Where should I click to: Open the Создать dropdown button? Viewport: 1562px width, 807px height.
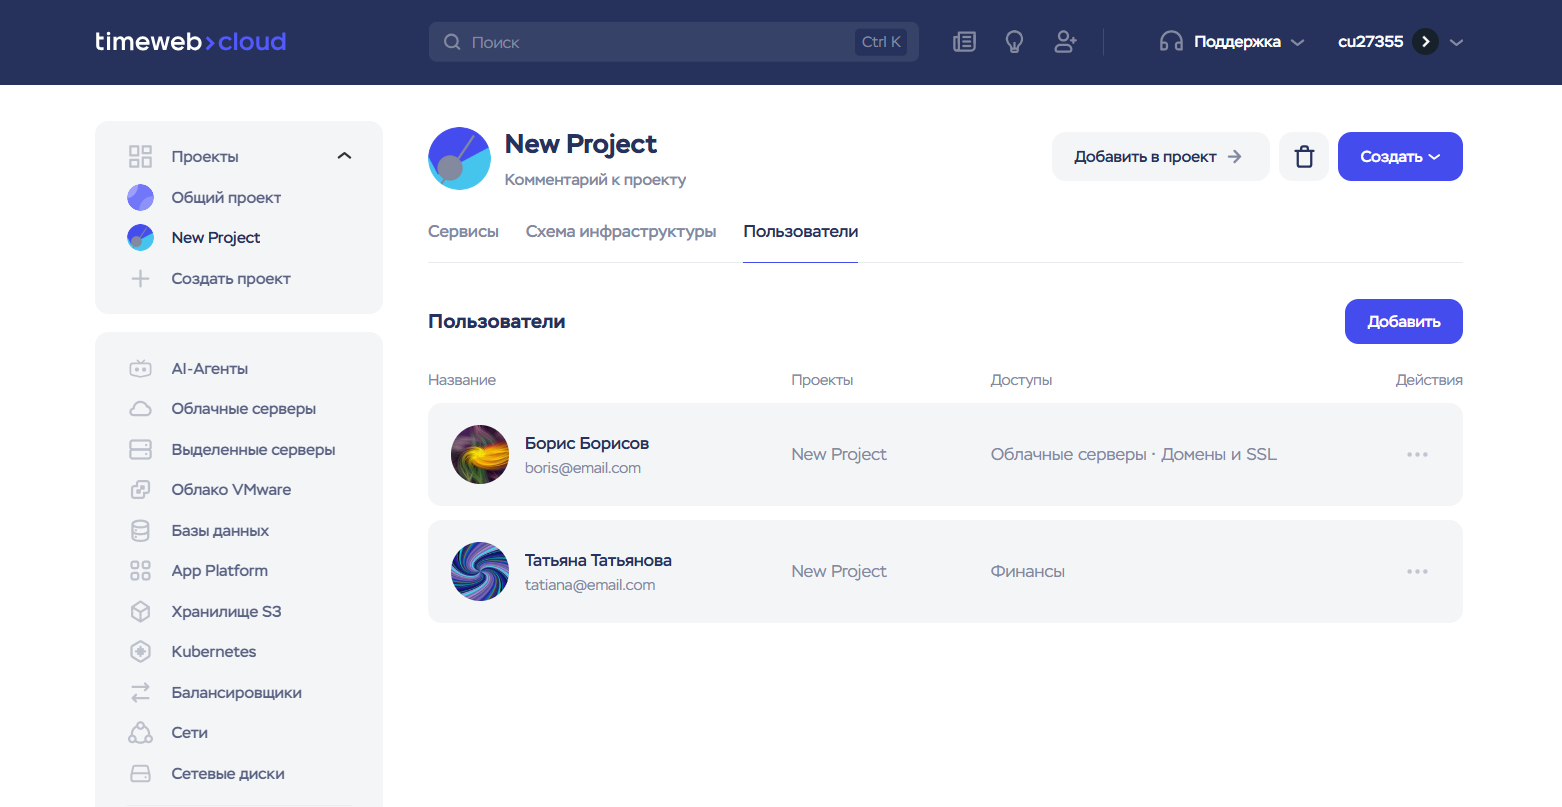1399,157
